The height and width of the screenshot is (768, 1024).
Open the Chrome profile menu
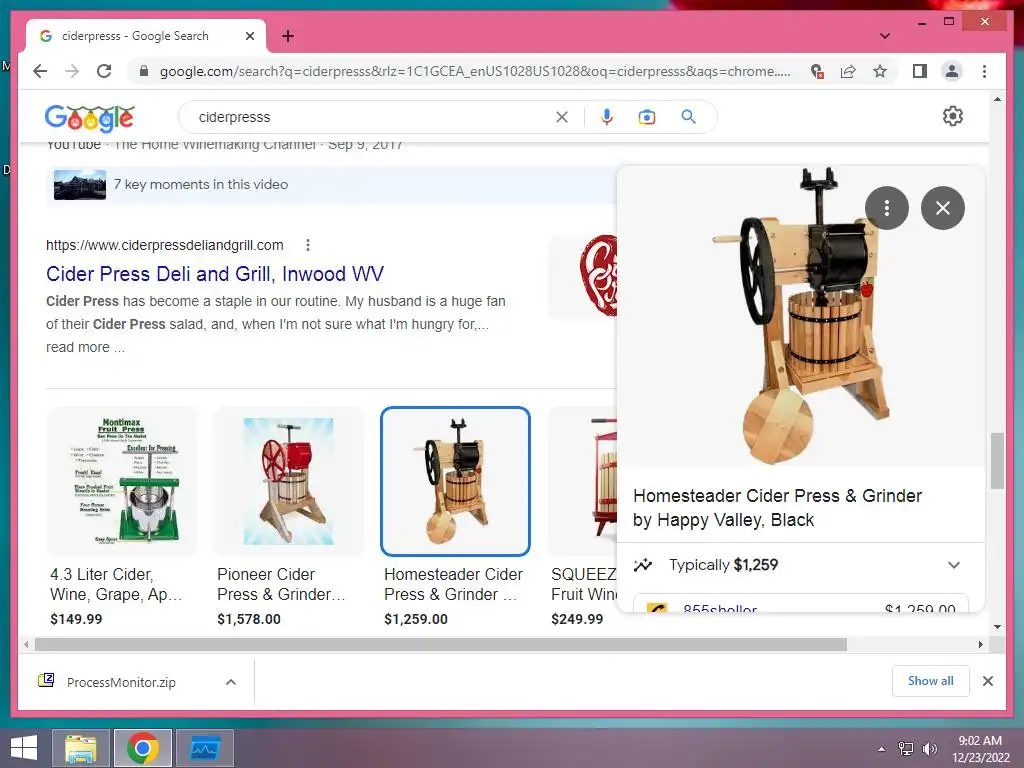(x=952, y=71)
